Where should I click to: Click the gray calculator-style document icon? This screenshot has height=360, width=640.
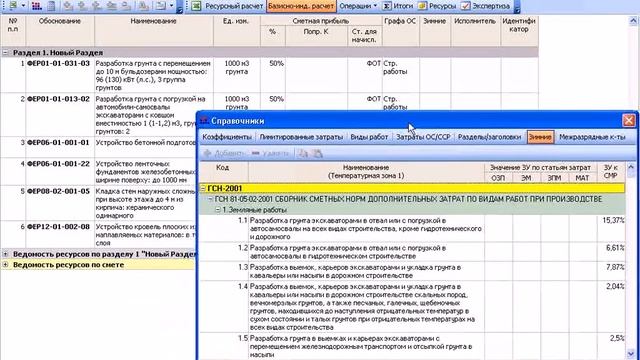pyautogui.click(x=51, y=6)
